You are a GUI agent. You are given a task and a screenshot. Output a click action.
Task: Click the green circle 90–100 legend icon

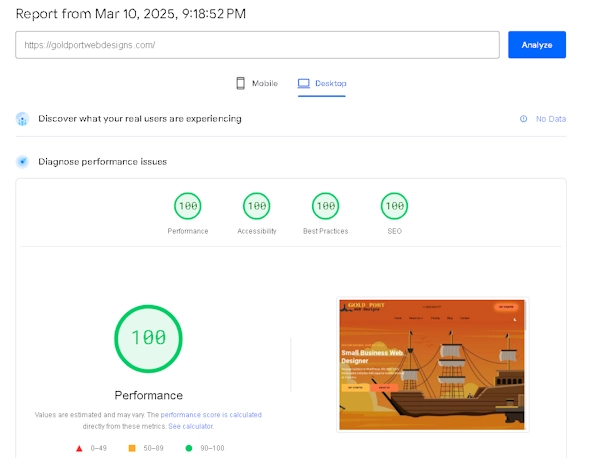click(x=189, y=448)
